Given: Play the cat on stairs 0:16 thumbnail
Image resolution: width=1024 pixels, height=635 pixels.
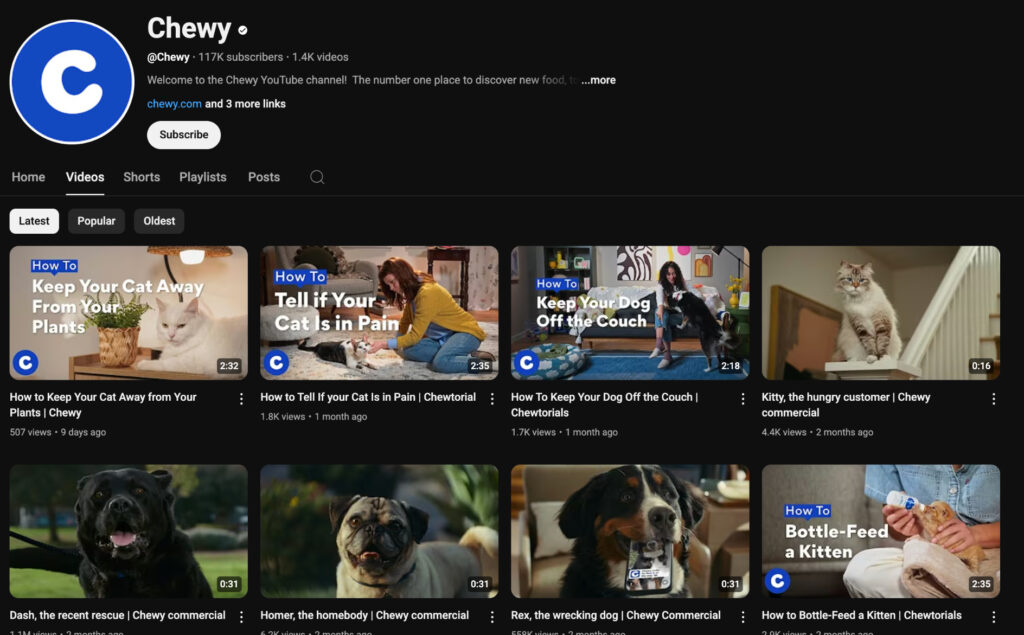Looking at the screenshot, I should coord(881,313).
